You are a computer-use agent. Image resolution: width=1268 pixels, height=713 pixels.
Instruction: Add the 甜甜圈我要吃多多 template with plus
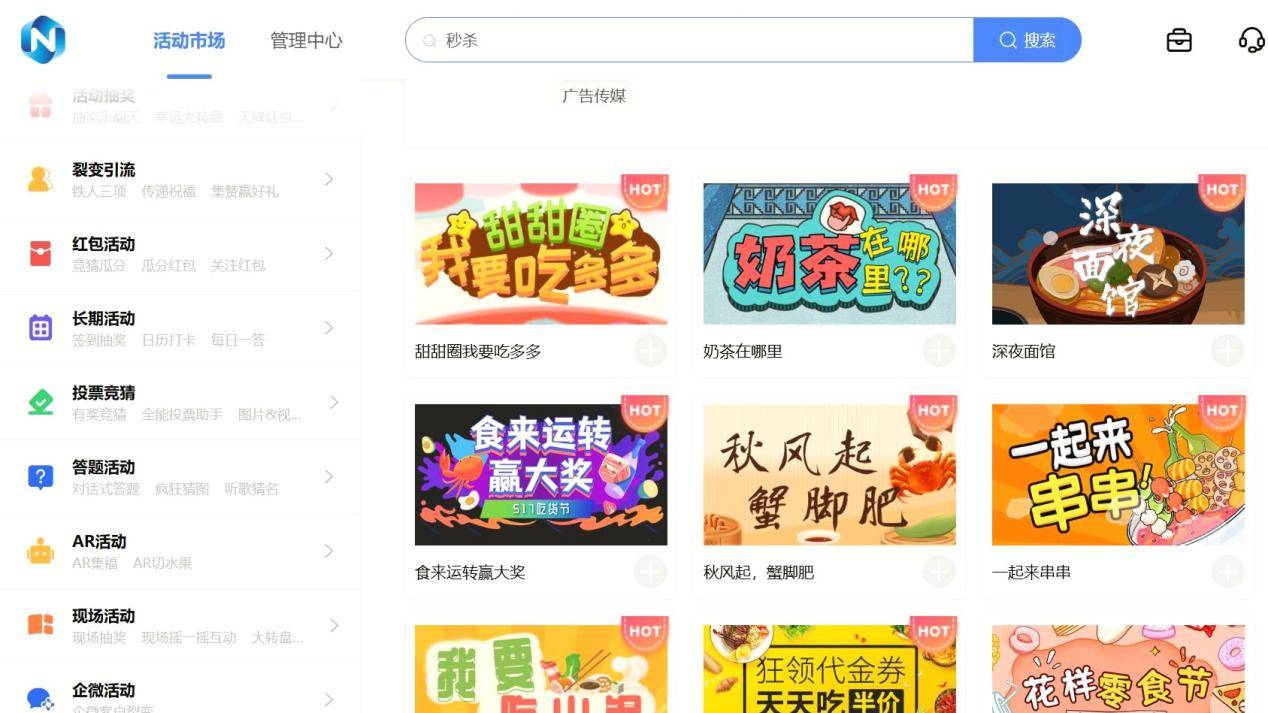pos(650,351)
